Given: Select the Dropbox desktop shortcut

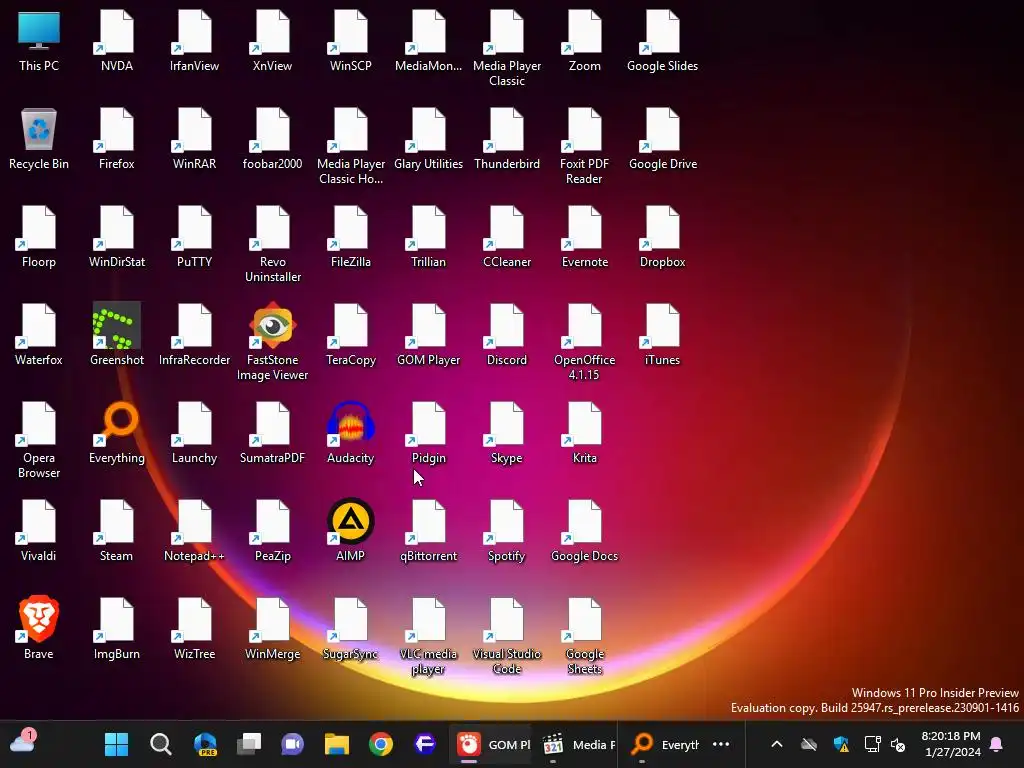Looking at the screenshot, I should point(662,236).
